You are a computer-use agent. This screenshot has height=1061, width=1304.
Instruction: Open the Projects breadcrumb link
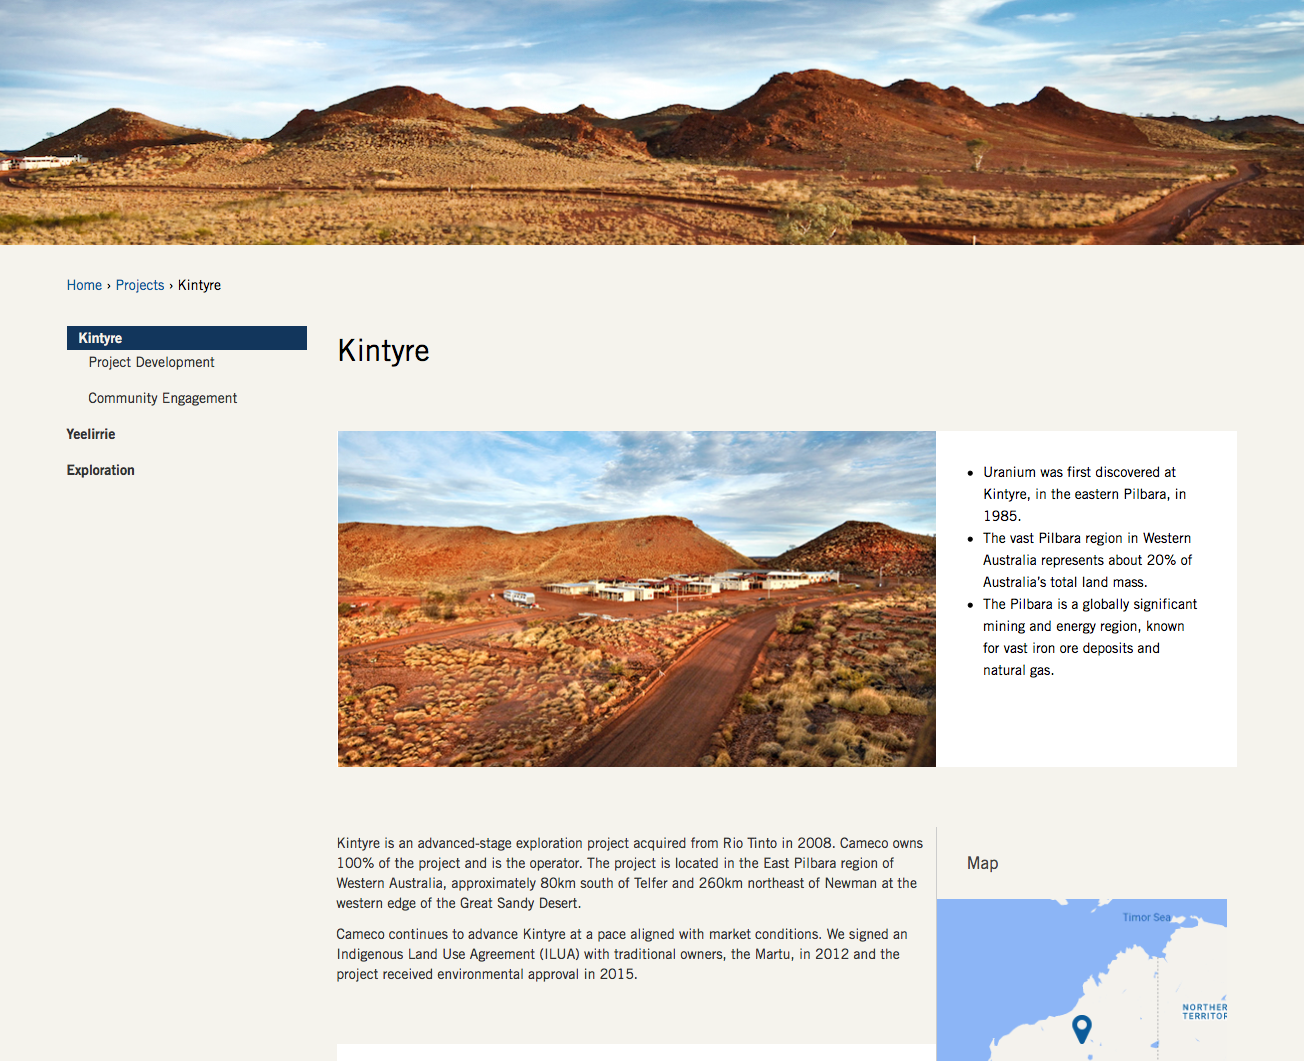[140, 285]
